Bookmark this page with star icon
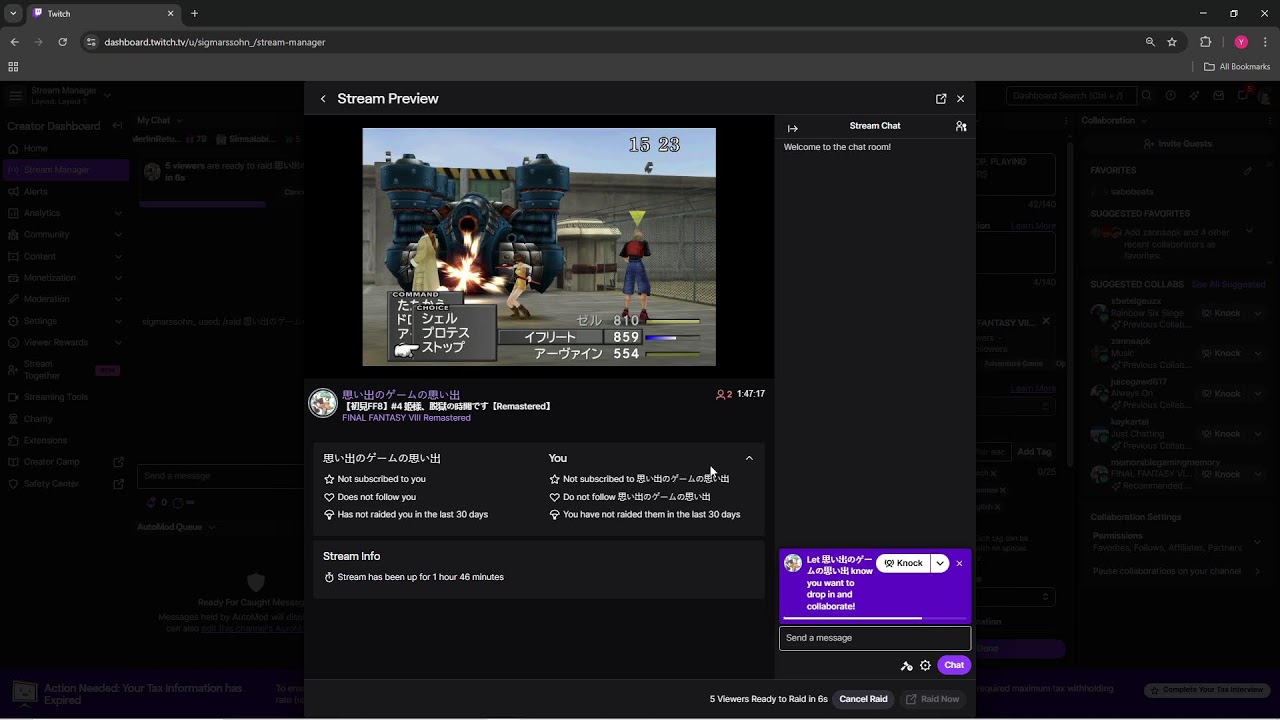This screenshot has width=1280, height=720. click(1172, 42)
